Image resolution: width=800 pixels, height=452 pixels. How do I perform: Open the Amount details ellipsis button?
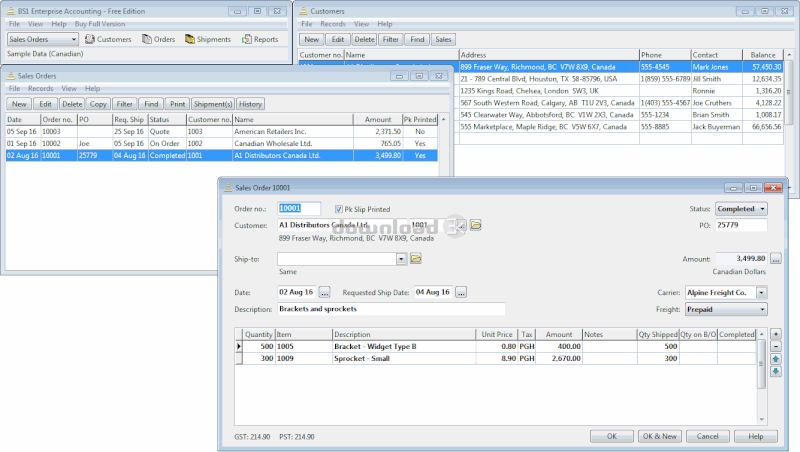(x=776, y=259)
